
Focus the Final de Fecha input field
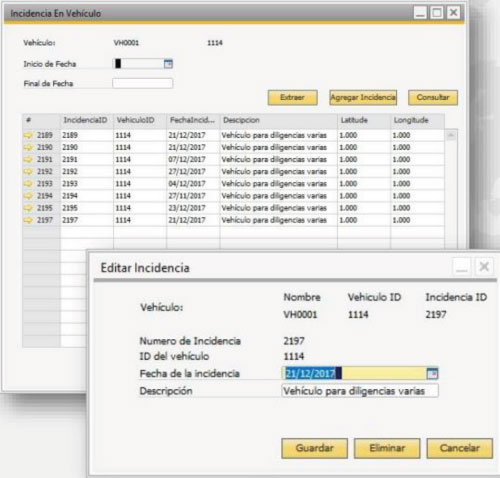click(143, 83)
